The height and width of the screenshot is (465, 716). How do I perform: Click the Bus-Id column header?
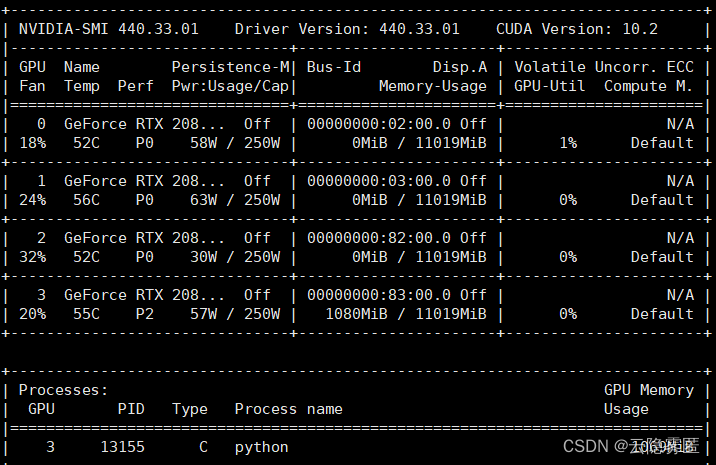(334, 67)
